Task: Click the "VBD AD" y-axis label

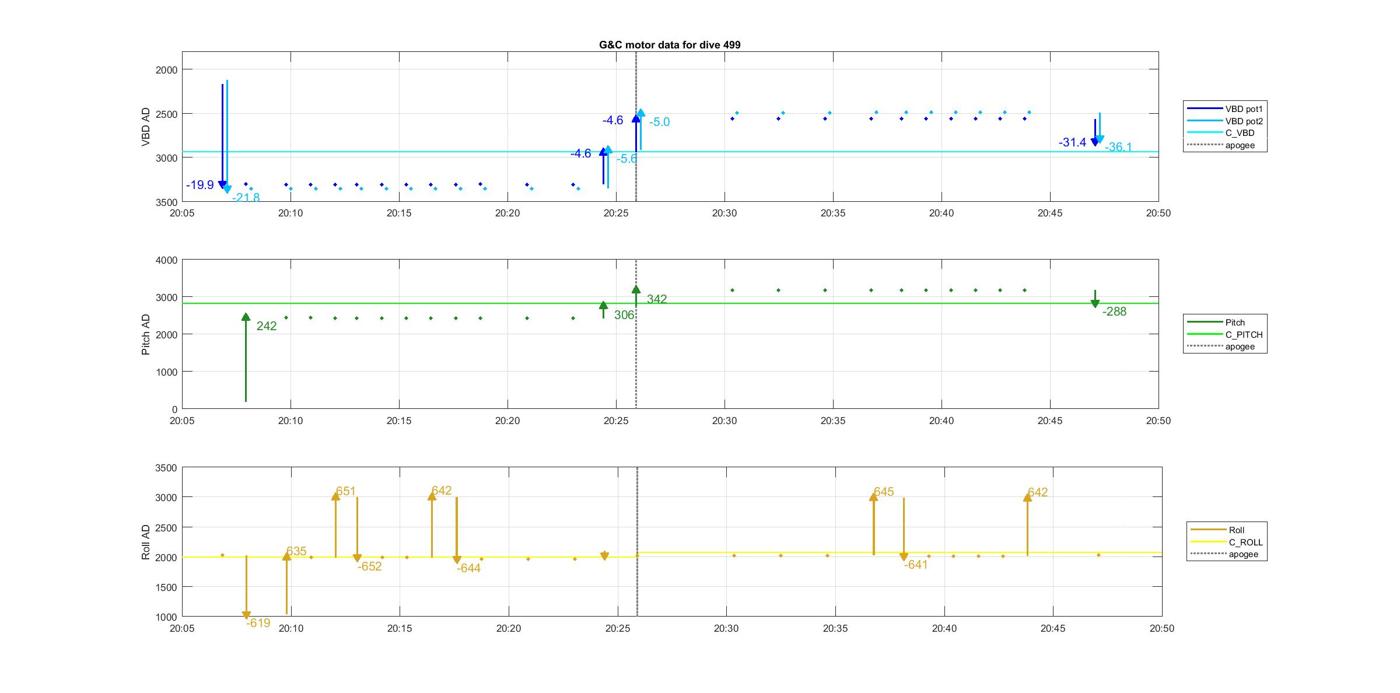Action: click(x=146, y=127)
